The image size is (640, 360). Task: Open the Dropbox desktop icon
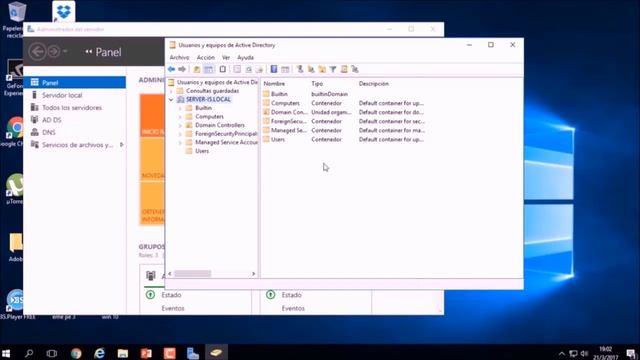[x=64, y=11]
